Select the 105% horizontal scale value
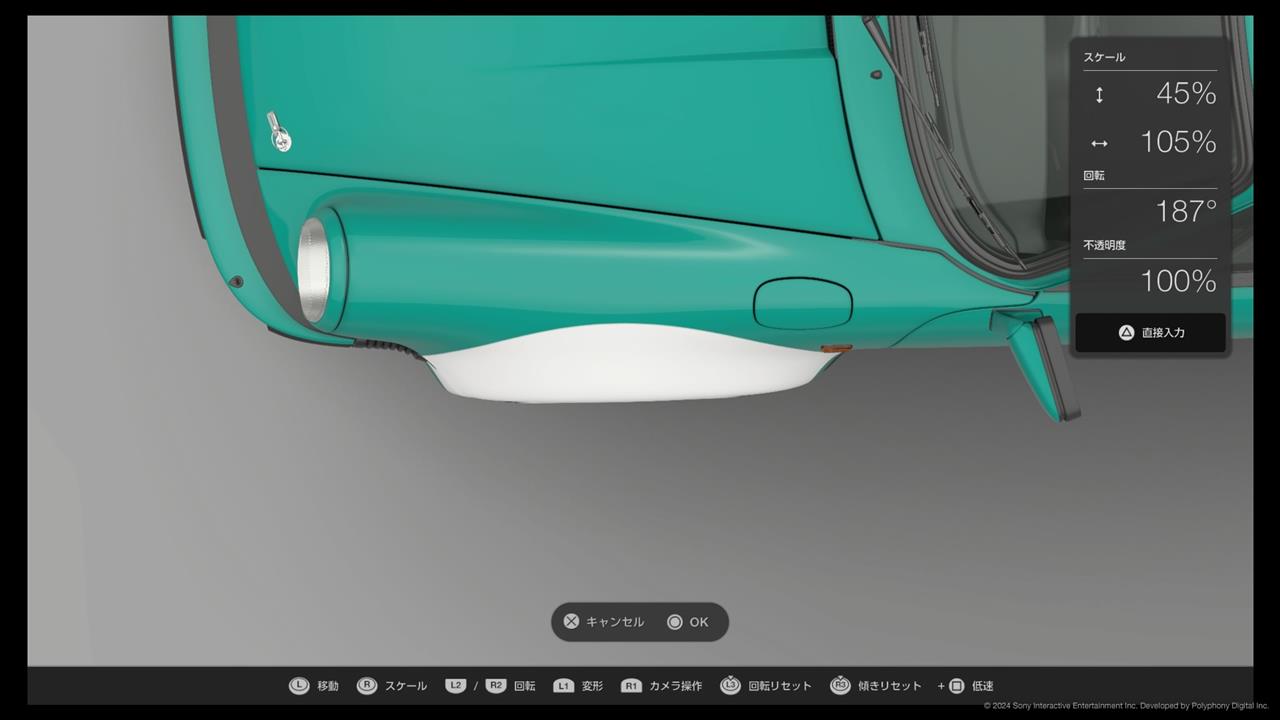This screenshot has height=720, width=1280. pyautogui.click(x=1179, y=142)
